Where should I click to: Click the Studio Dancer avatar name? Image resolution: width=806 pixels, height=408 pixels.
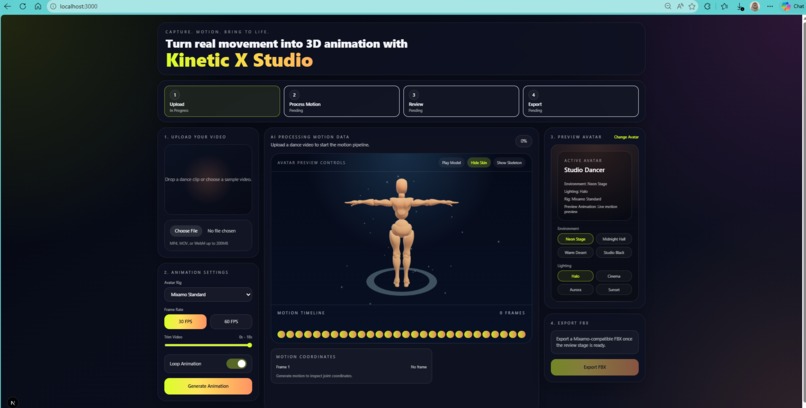coord(584,170)
